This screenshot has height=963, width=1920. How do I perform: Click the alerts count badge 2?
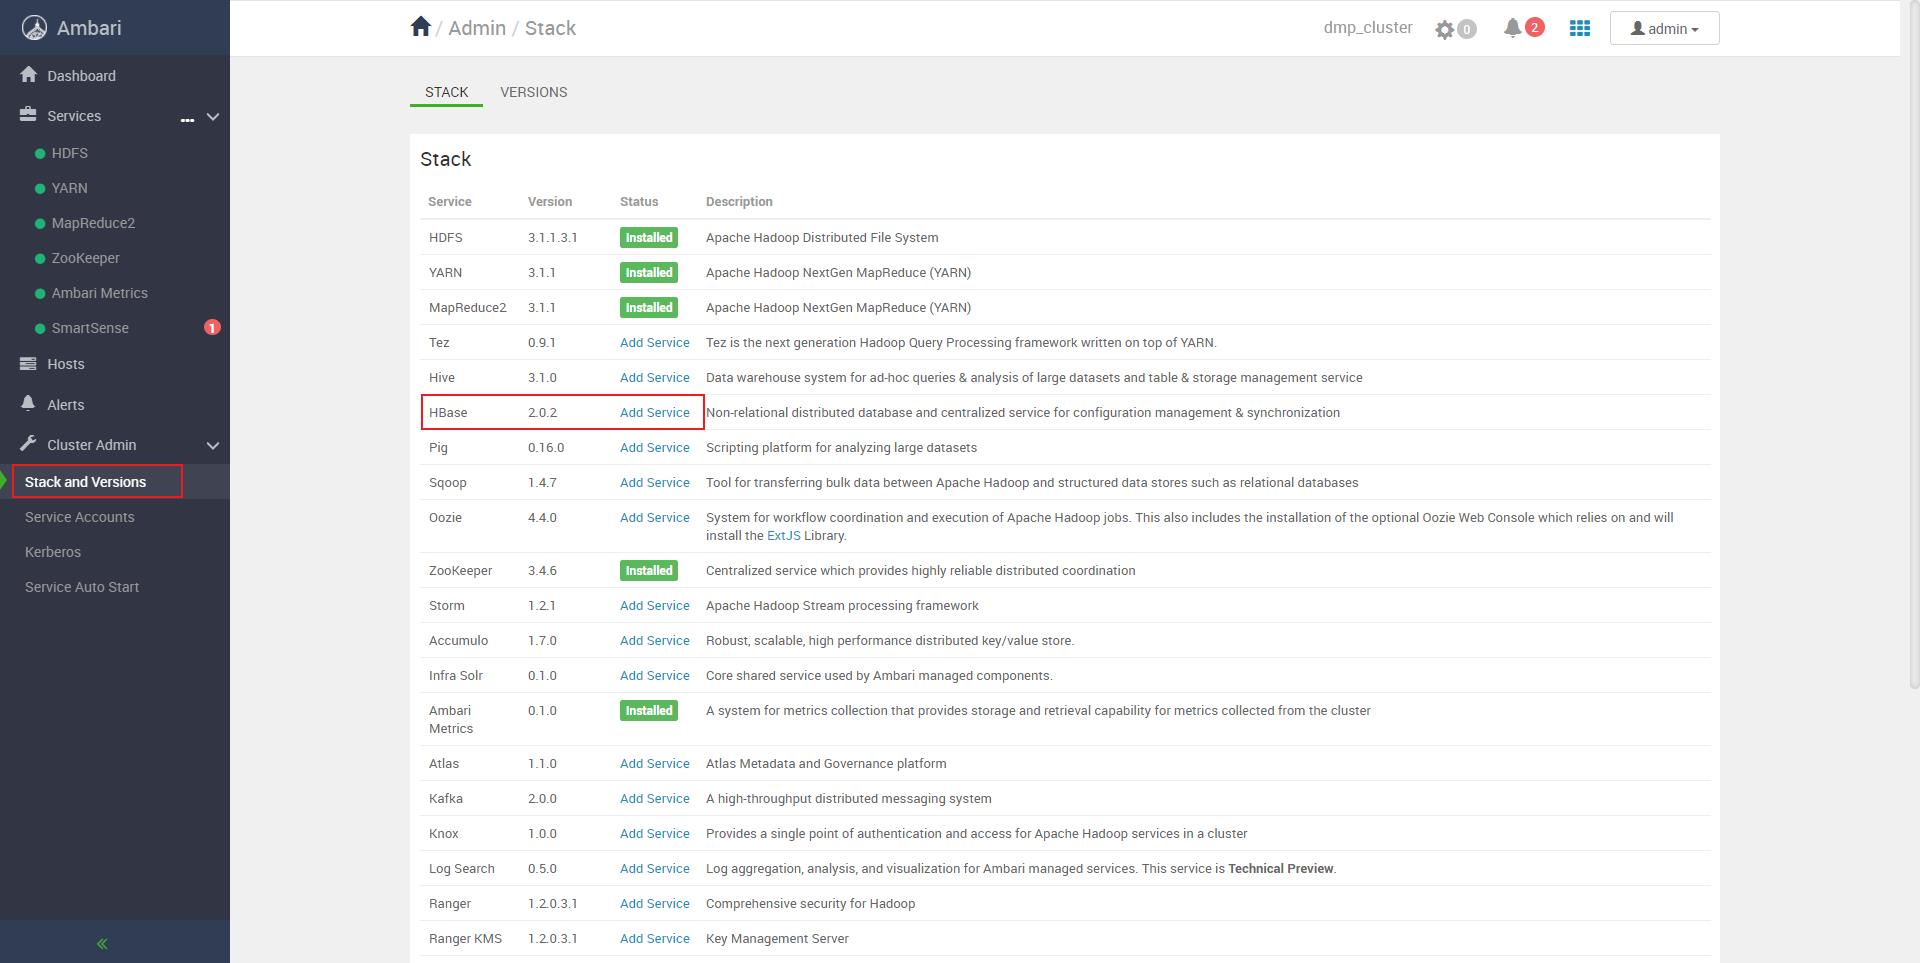tap(1534, 27)
